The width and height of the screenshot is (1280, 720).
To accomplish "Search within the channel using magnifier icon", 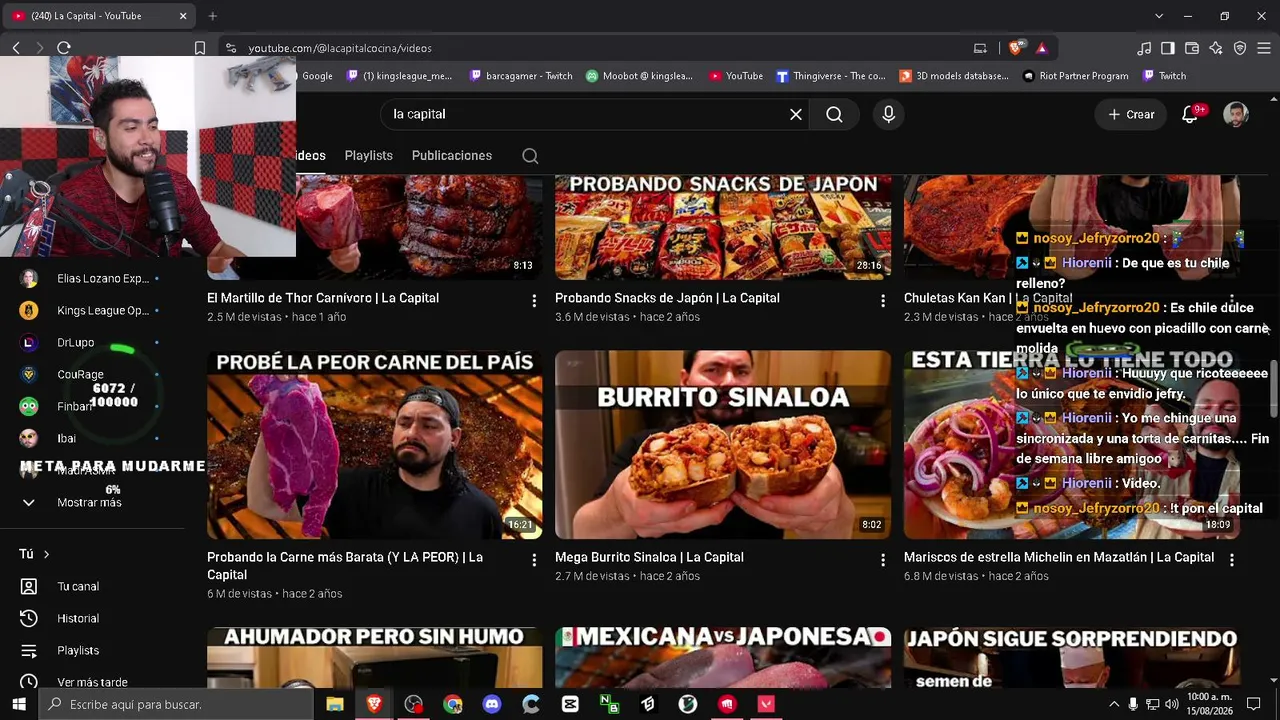I will tap(530, 156).
